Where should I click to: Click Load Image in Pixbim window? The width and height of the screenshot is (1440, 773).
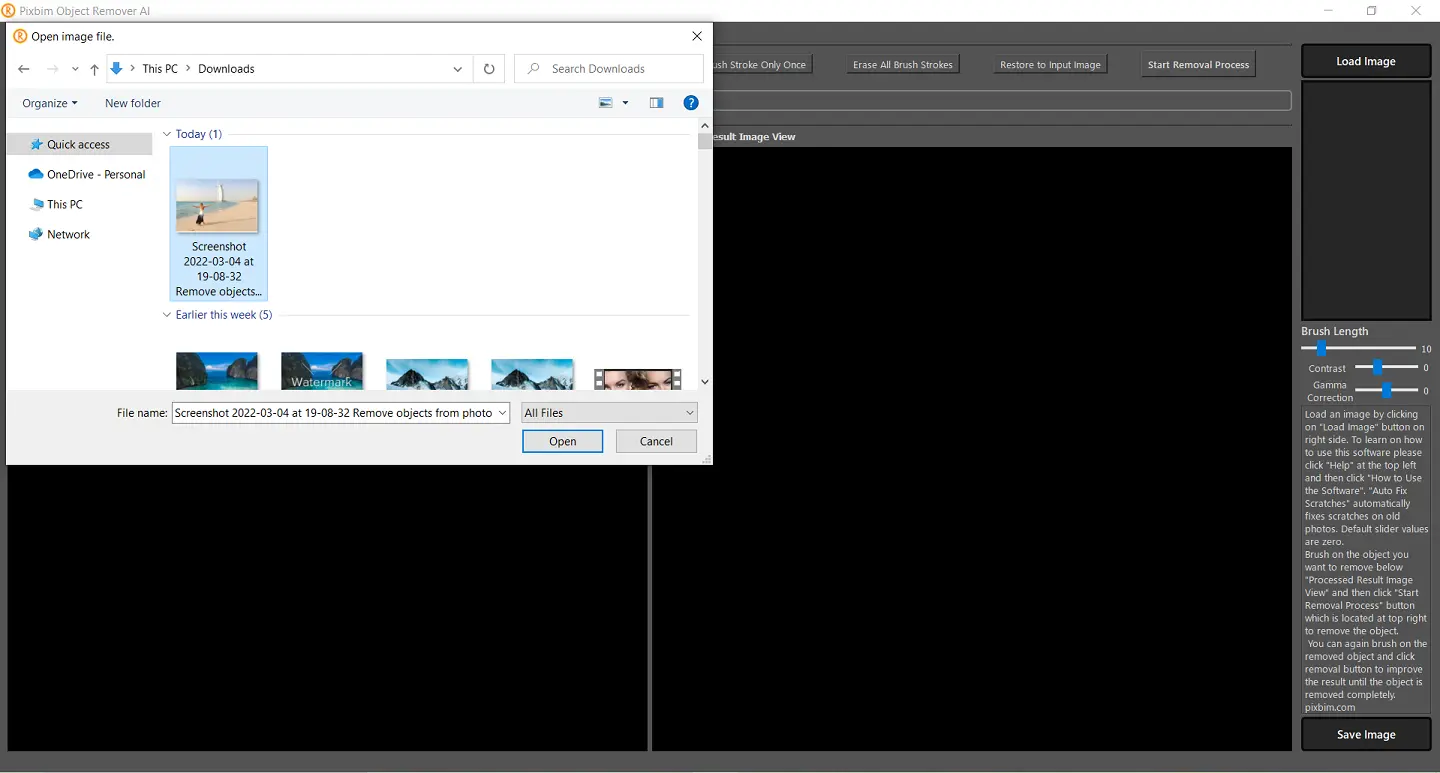tap(1366, 61)
